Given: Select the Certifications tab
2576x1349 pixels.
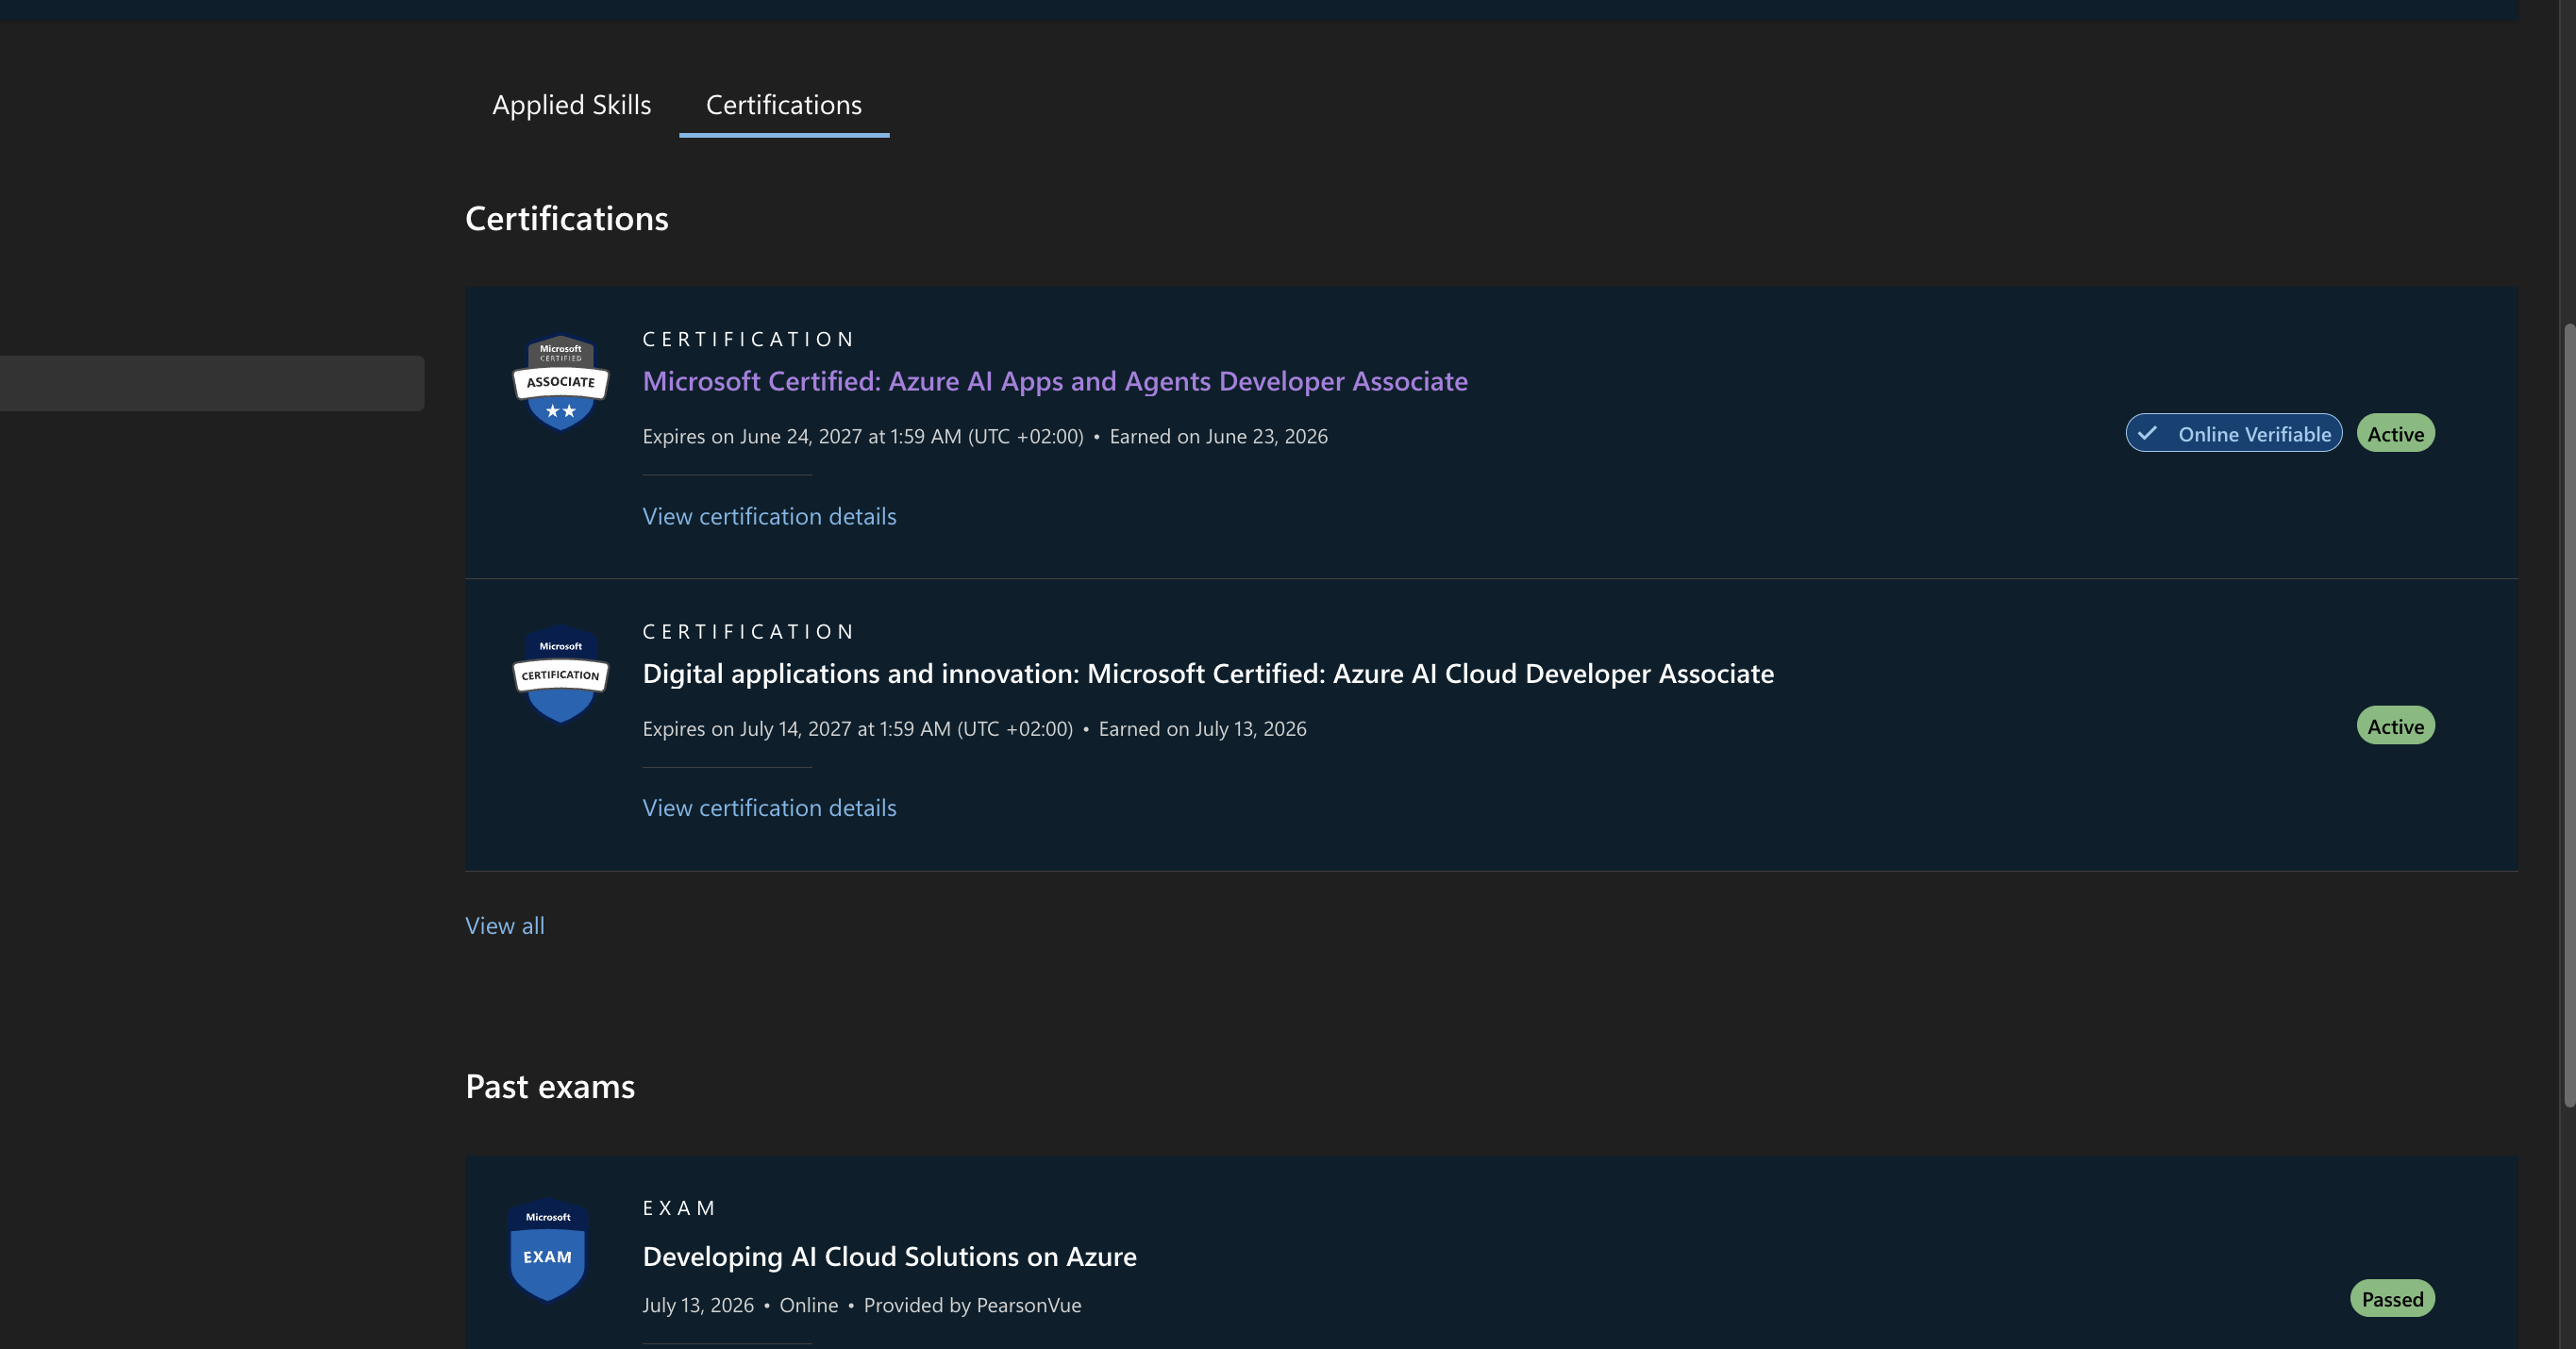Looking at the screenshot, I should tap(783, 105).
